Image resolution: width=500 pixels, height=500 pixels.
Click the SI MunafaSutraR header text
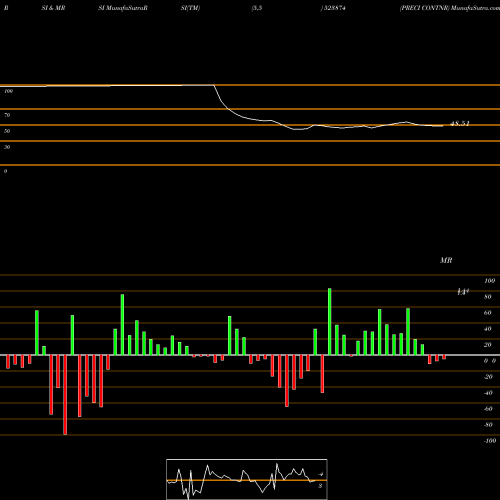coord(123,8)
